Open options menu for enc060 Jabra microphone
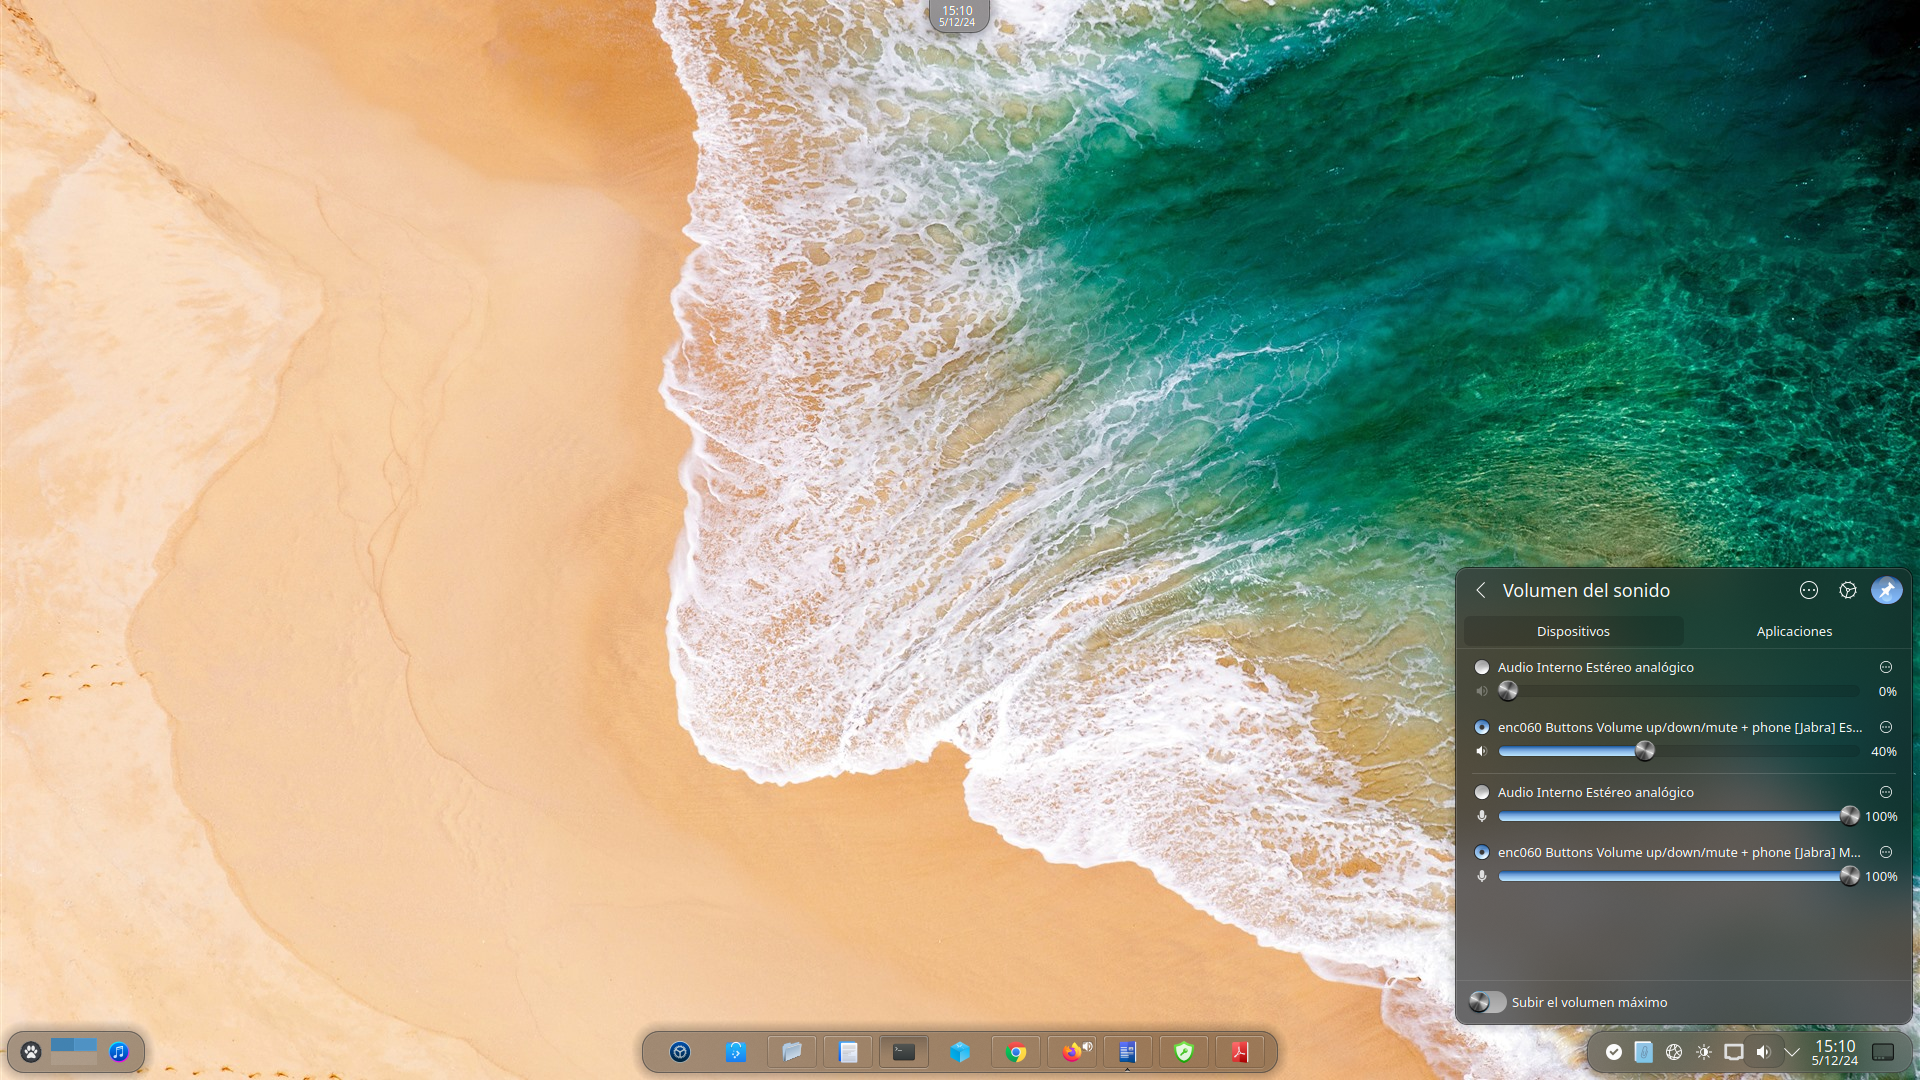The image size is (1920, 1080). 1886,852
